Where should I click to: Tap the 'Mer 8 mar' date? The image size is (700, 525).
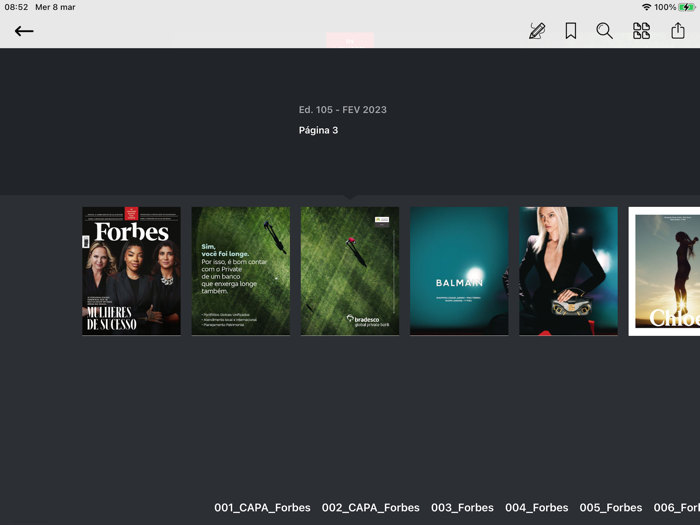point(55,7)
